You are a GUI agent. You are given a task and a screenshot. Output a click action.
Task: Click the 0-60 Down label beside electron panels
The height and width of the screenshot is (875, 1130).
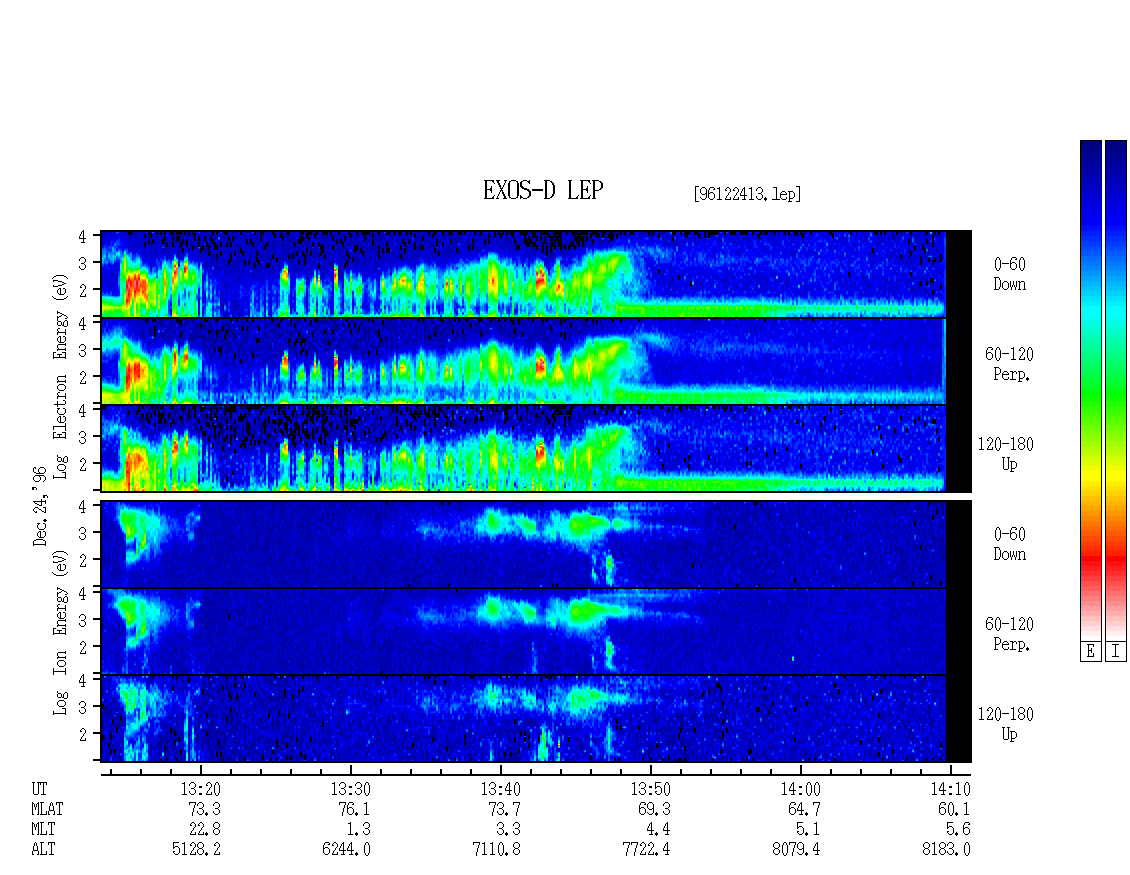(x=1010, y=274)
